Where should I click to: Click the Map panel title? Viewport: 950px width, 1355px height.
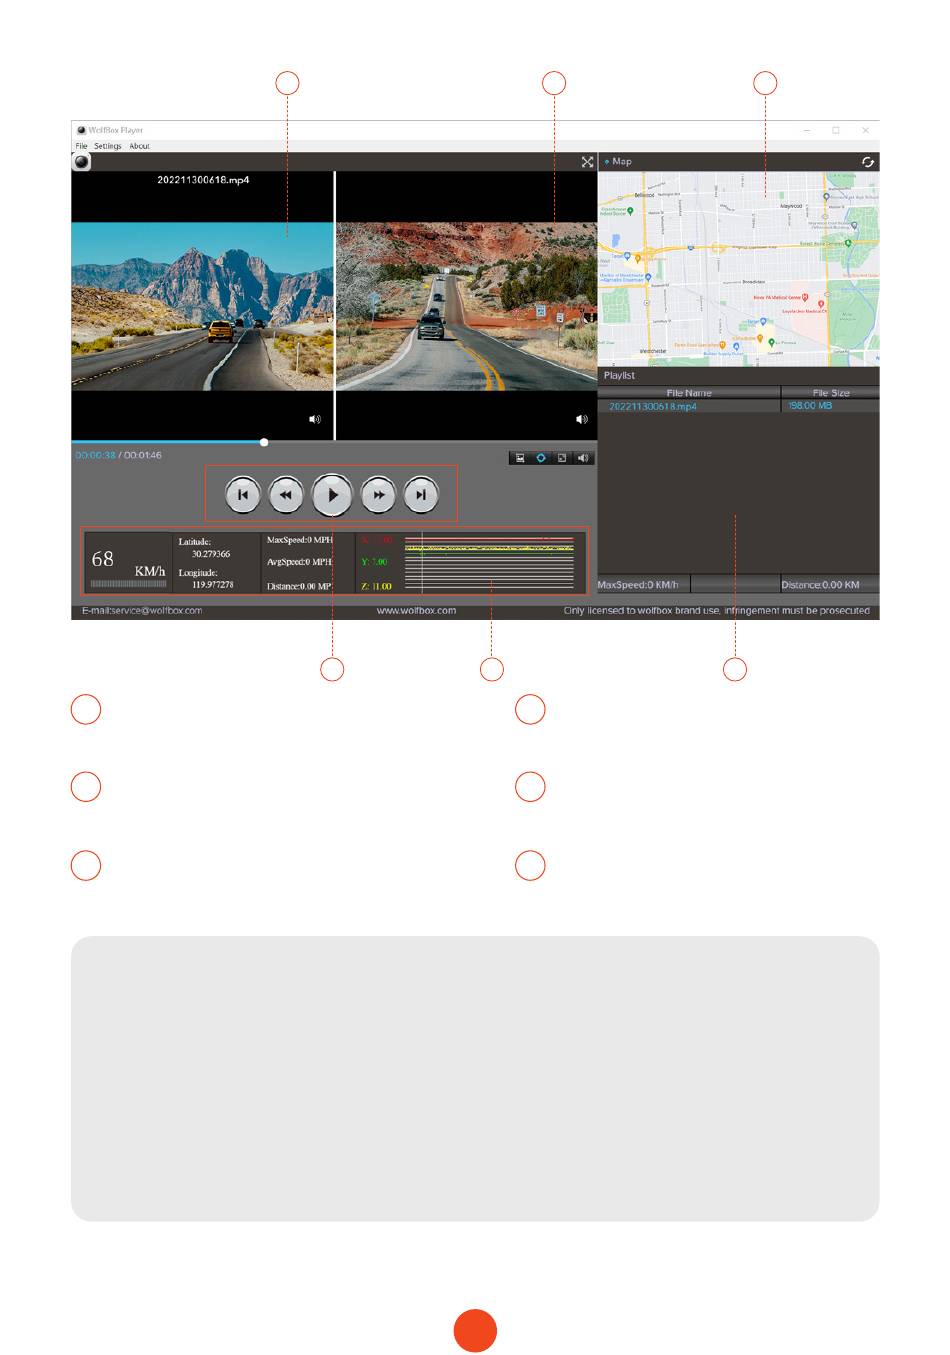click(x=621, y=161)
